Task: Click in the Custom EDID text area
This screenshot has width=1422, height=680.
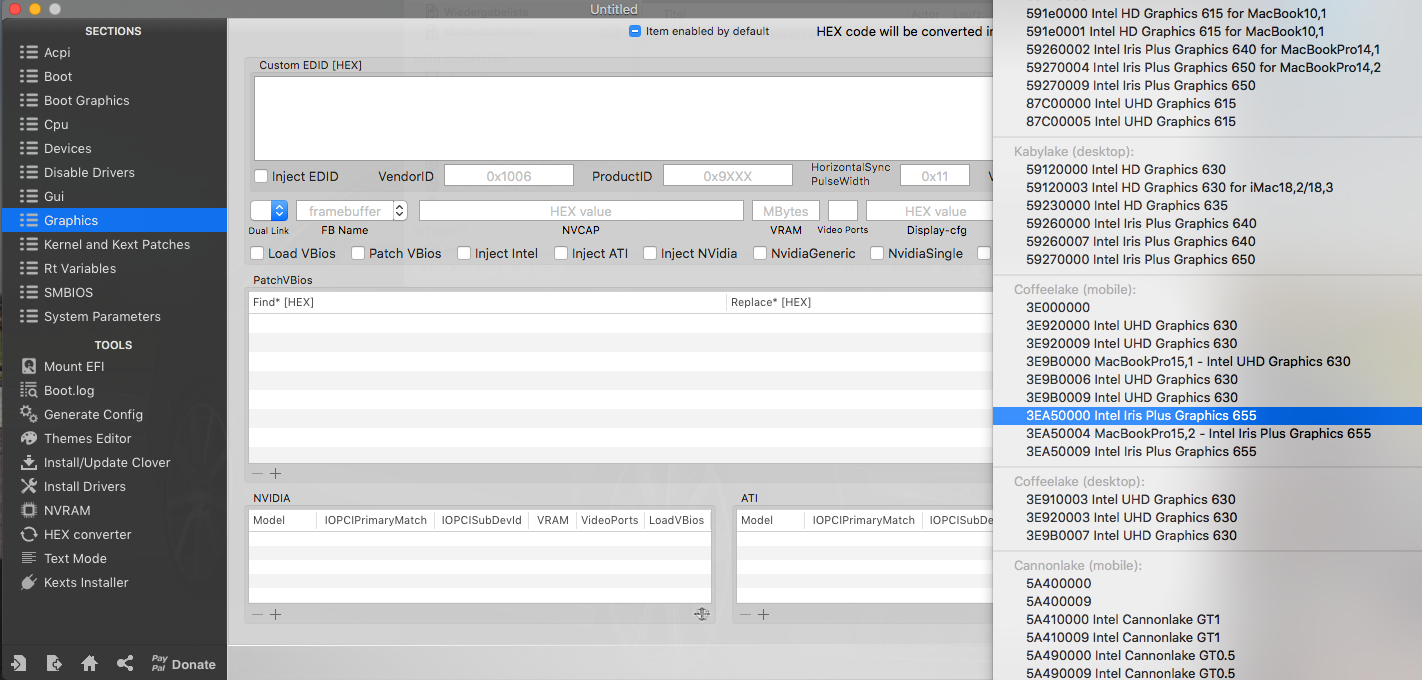Action: [623, 118]
